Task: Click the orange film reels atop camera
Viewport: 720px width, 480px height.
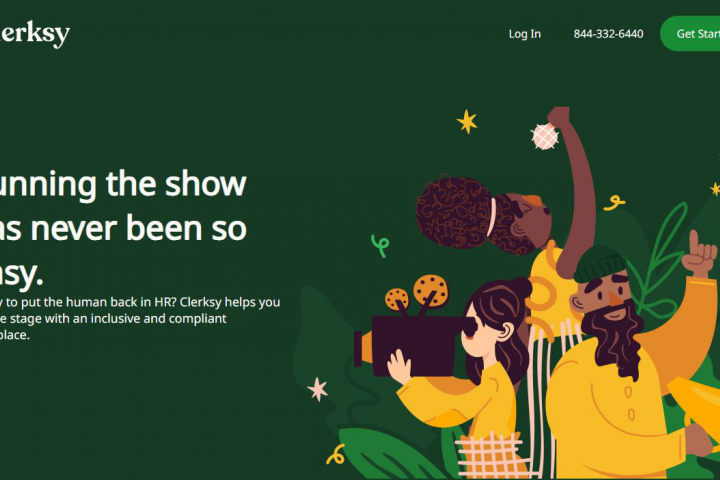Action: (x=416, y=296)
